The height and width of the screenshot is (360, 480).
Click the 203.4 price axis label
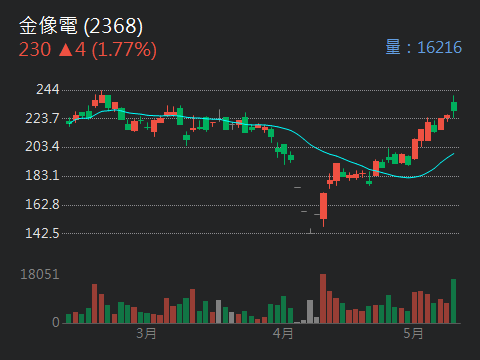(42, 146)
